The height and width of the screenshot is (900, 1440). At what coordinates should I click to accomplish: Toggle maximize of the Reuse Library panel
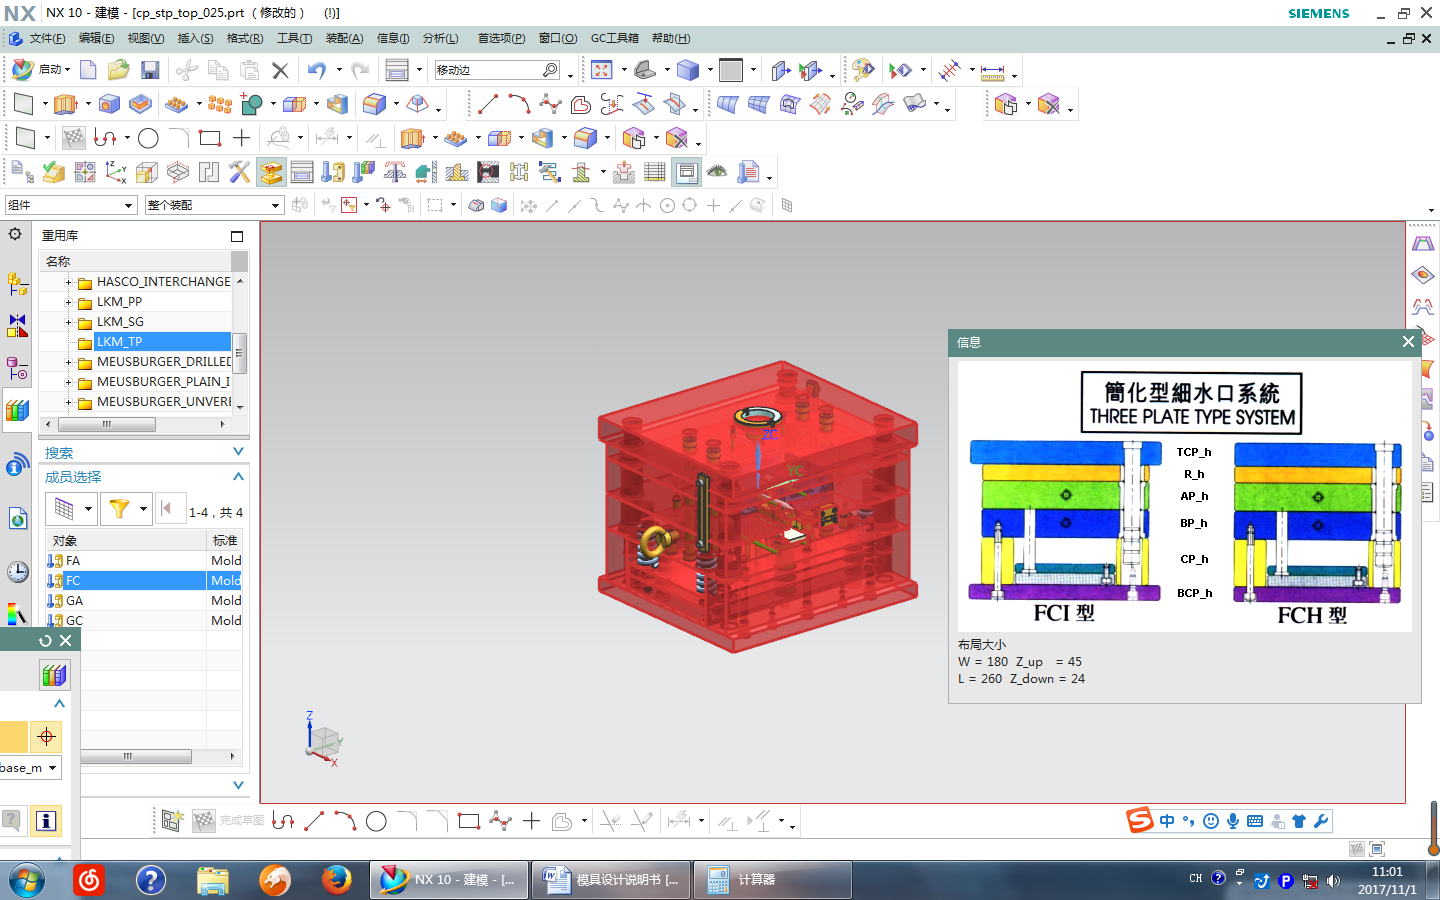pos(237,236)
